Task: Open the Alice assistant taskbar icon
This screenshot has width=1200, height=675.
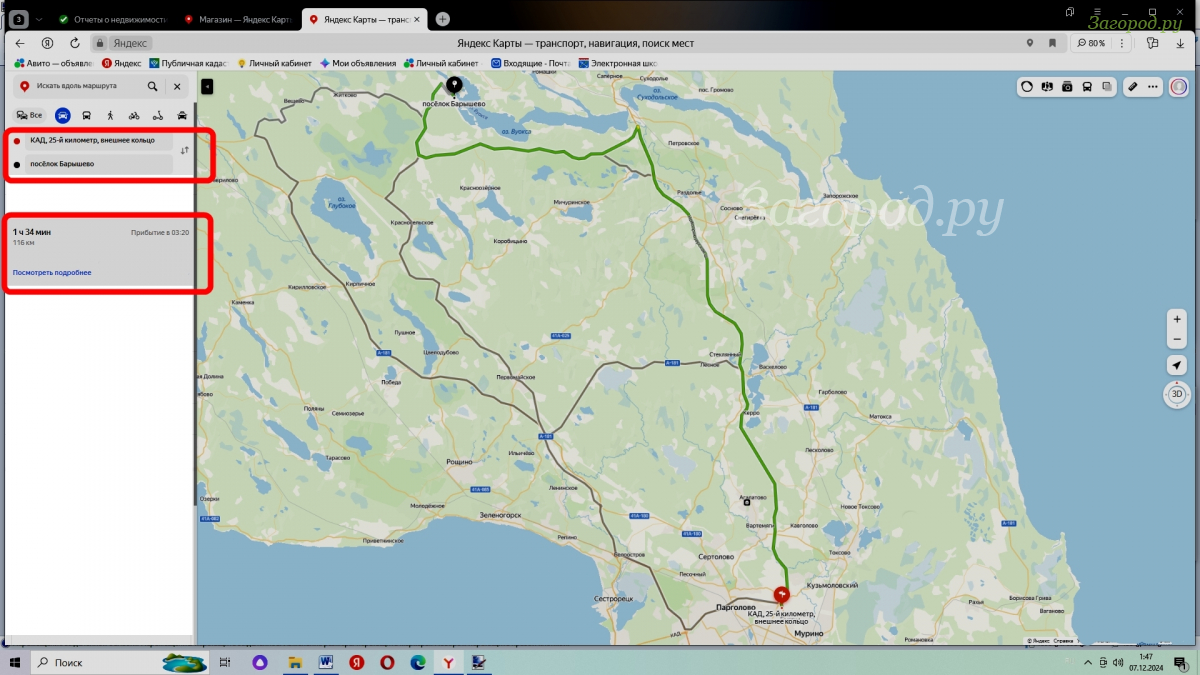Action: (x=259, y=662)
